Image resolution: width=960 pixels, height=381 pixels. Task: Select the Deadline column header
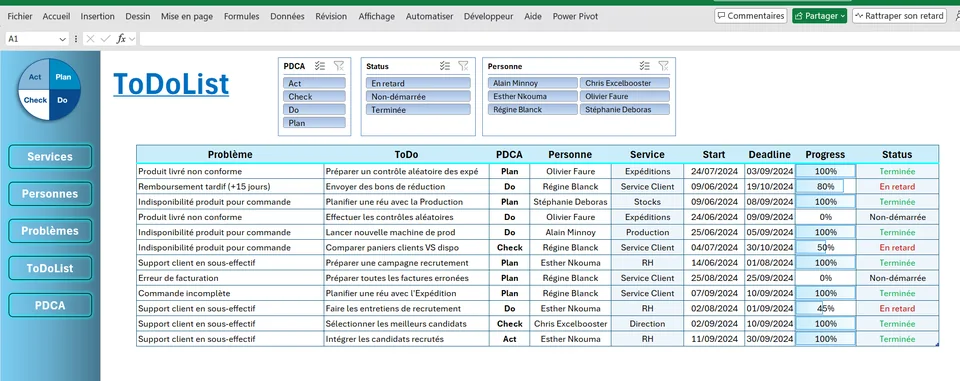tap(770, 154)
